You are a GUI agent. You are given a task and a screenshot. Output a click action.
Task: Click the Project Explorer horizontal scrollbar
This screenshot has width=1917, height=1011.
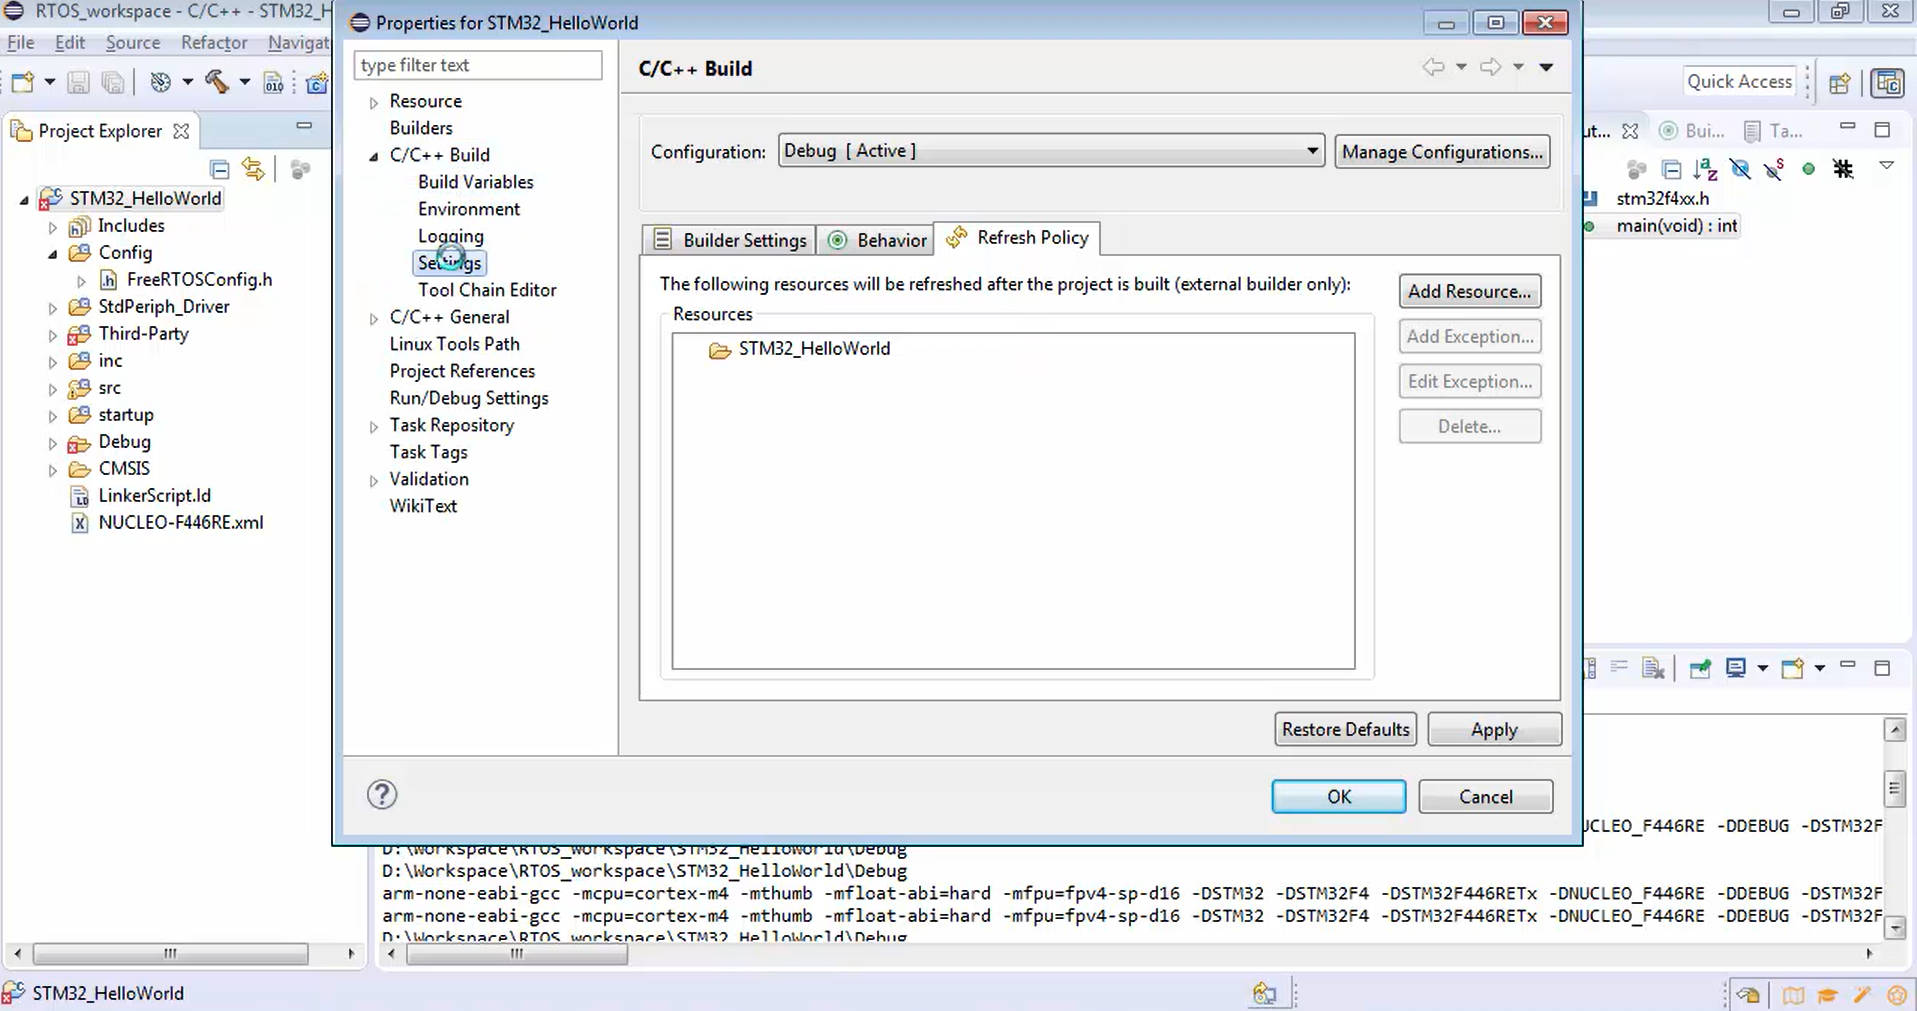(x=170, y=954)
